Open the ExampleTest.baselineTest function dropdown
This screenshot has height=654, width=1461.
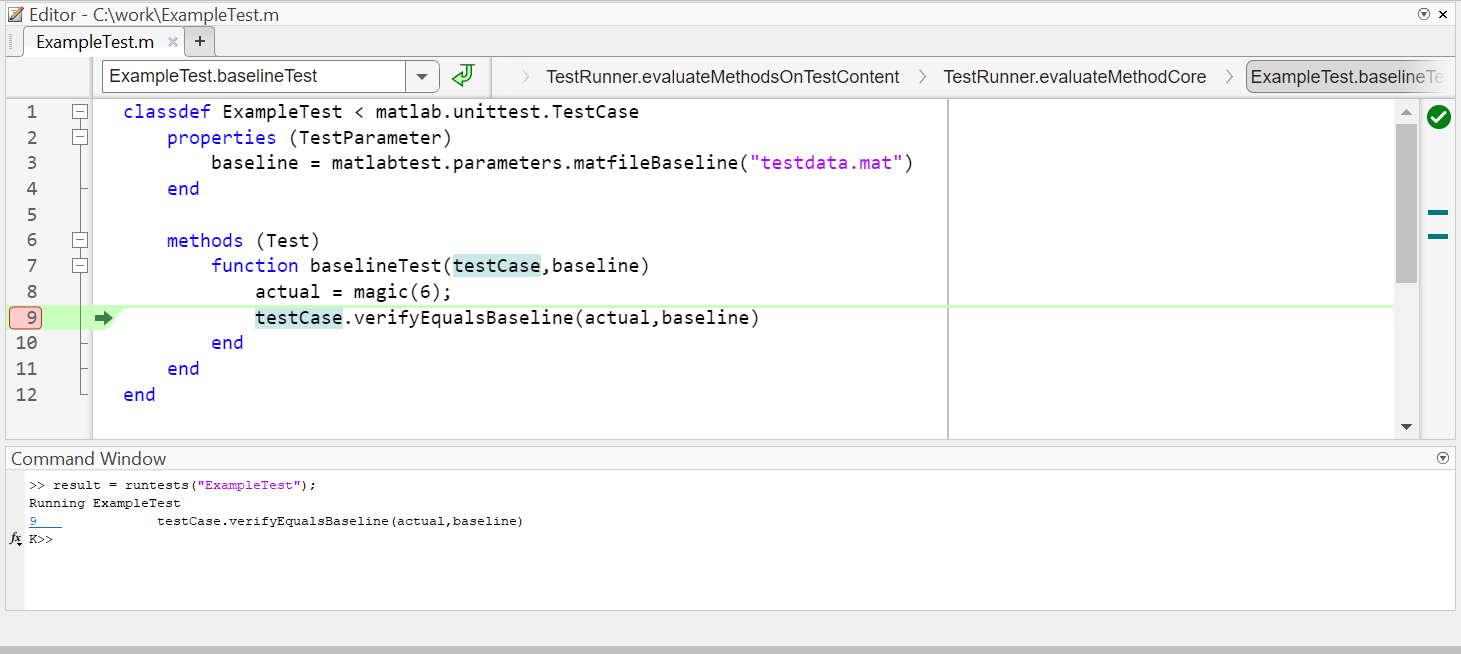pos(422,76)
